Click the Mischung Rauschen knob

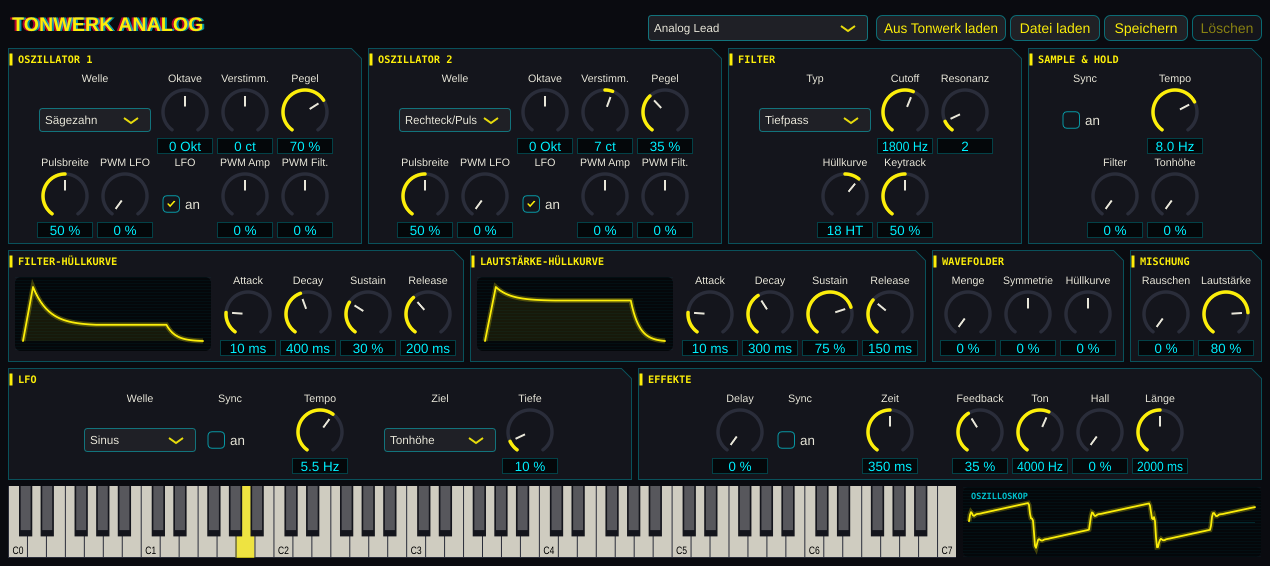(x=1166, y=314)
